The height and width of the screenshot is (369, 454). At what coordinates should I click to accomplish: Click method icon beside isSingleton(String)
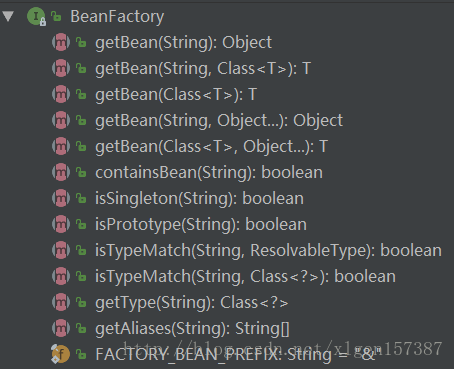(61, 198)
